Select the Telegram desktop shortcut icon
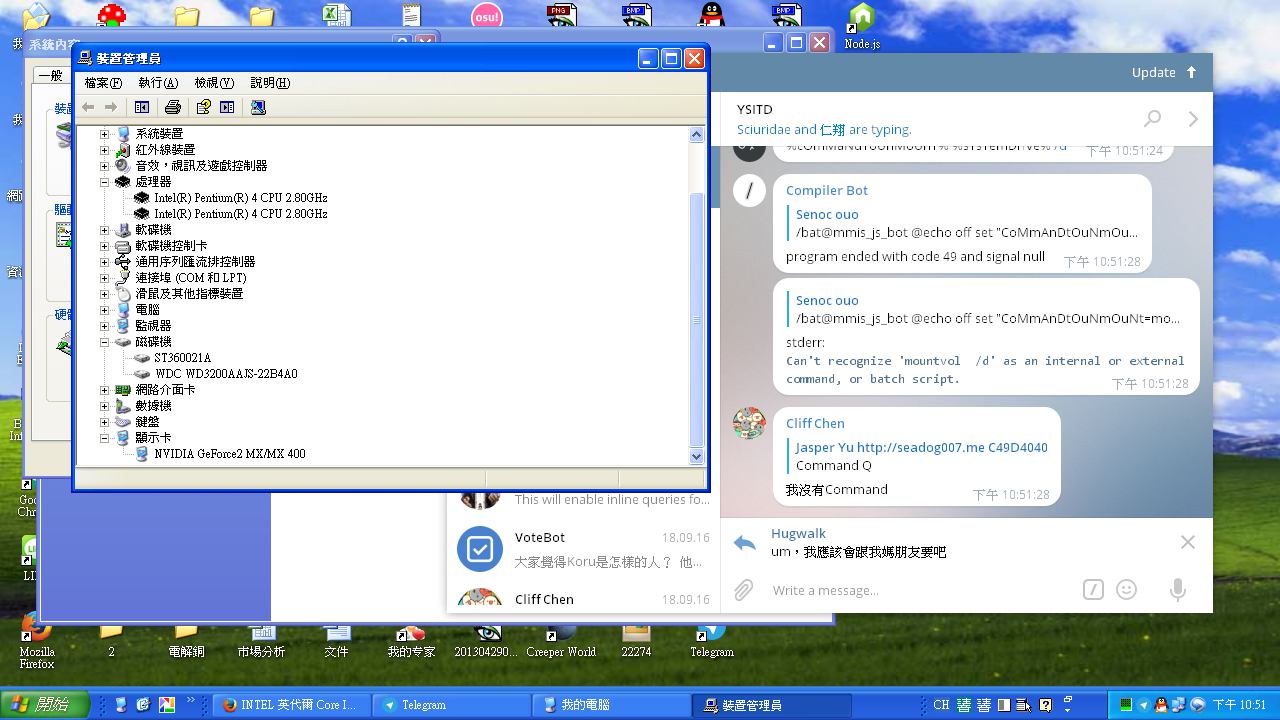 (712, 640)
